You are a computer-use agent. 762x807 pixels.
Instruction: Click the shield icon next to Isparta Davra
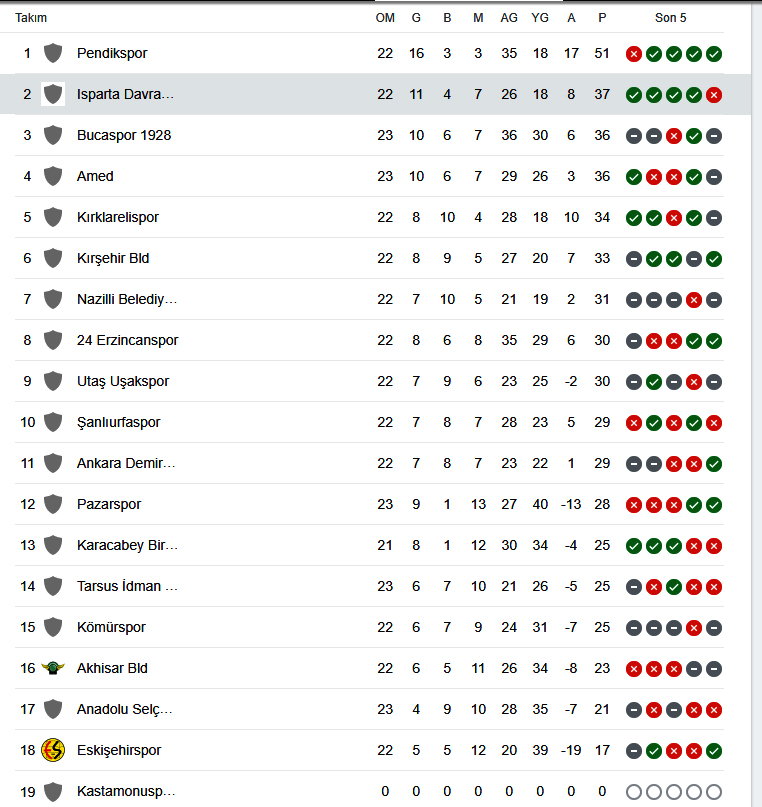[53, 94]
